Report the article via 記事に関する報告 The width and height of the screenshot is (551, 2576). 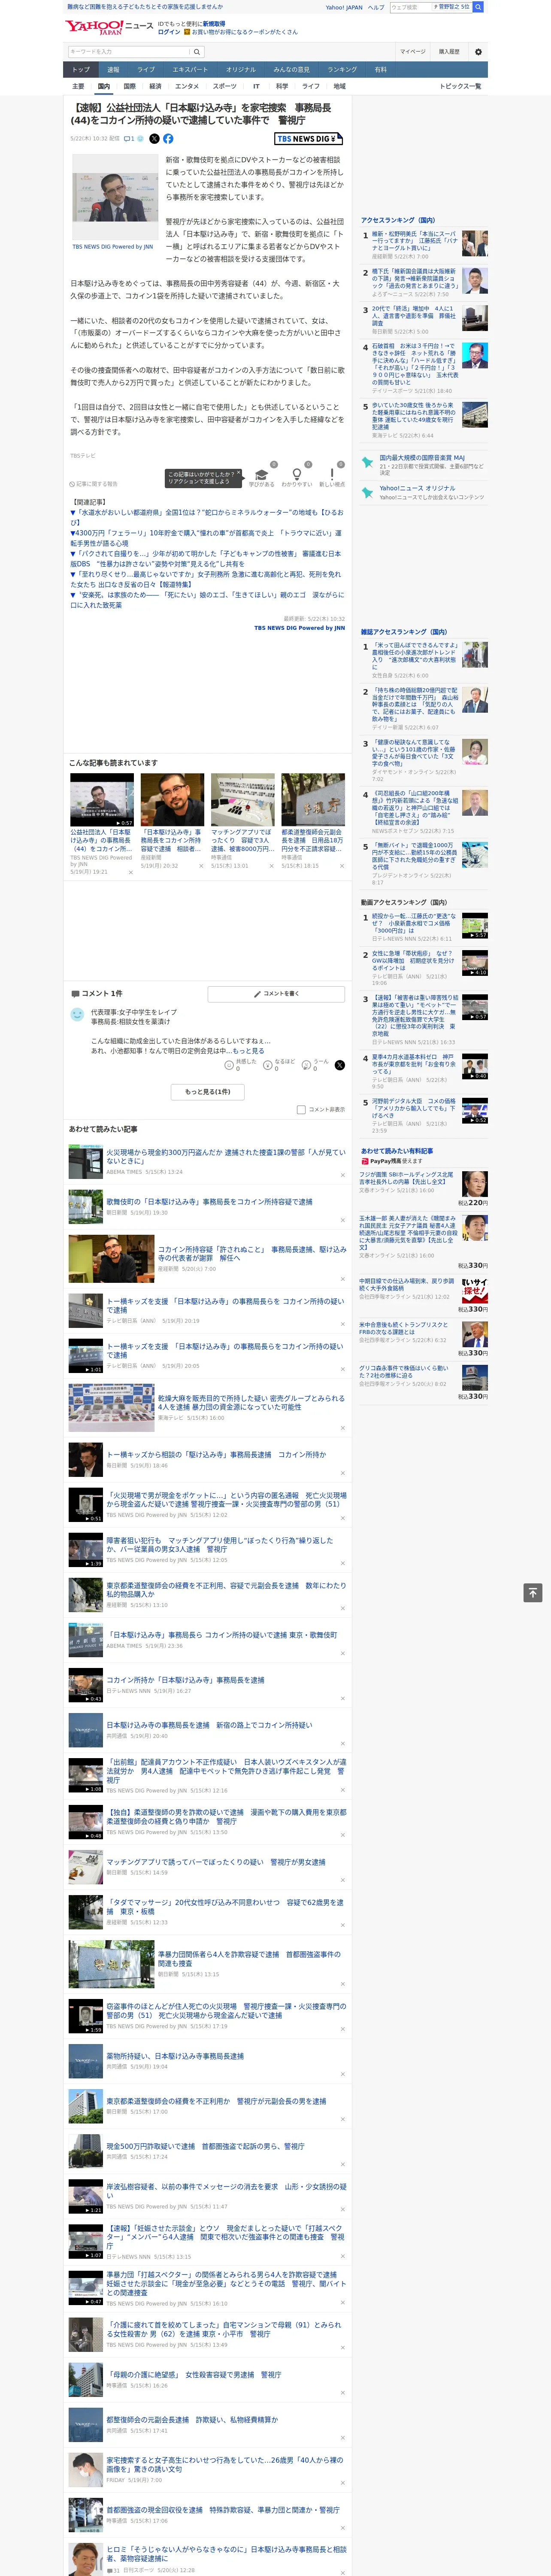pyautogui.click(x=94, y=484)
